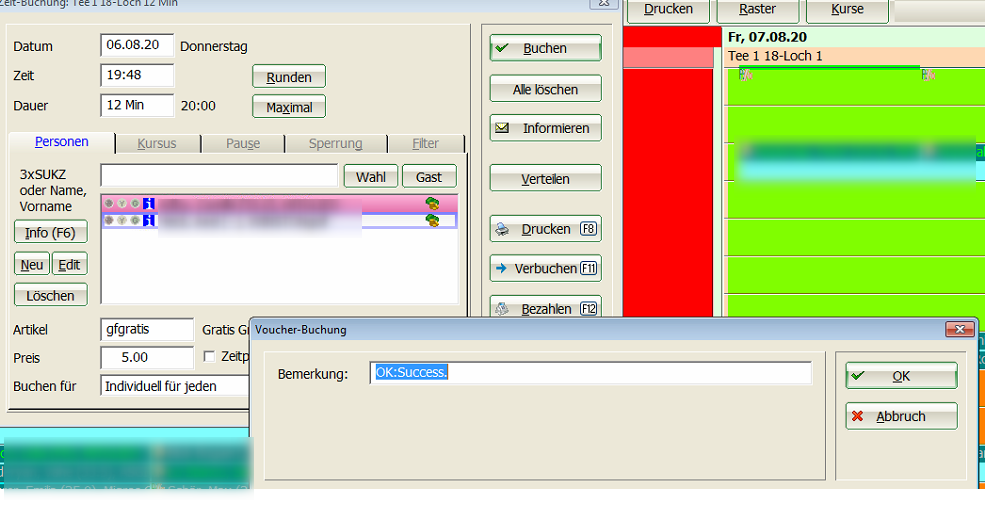985x505 pixels.
Task: Click the Zeit field showing 19:48
Action: coord(137,75)
